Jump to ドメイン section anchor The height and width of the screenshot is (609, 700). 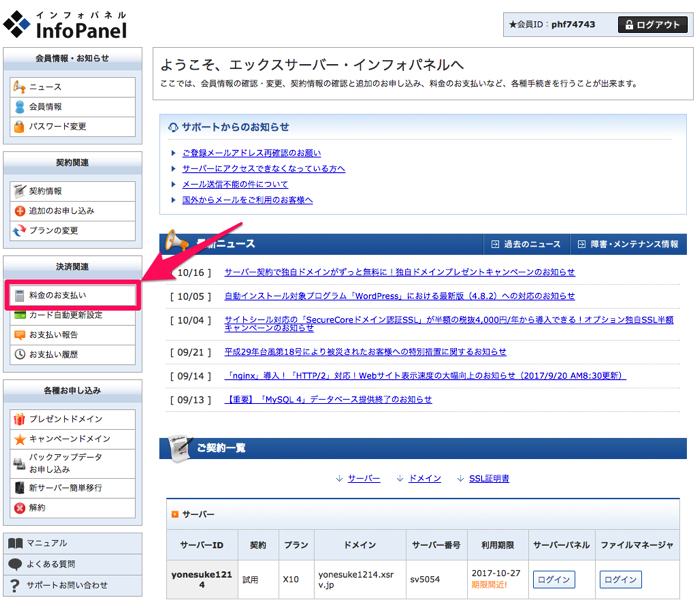coord(425,478)
